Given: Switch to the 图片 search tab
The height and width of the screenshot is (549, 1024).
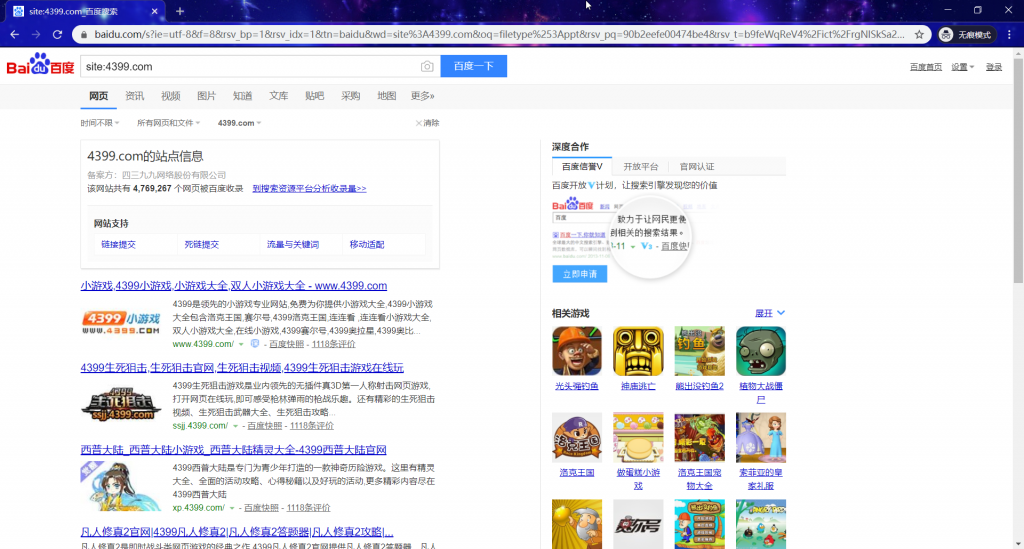Looking at the screenshot, I should coord(206,96).
